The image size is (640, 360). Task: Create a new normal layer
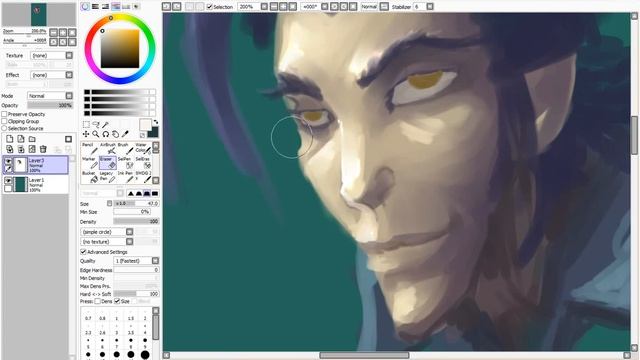(10, 139)
